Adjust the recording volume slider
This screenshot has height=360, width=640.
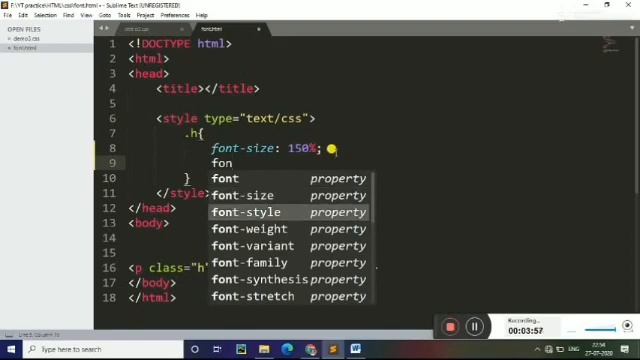point(600,329)
